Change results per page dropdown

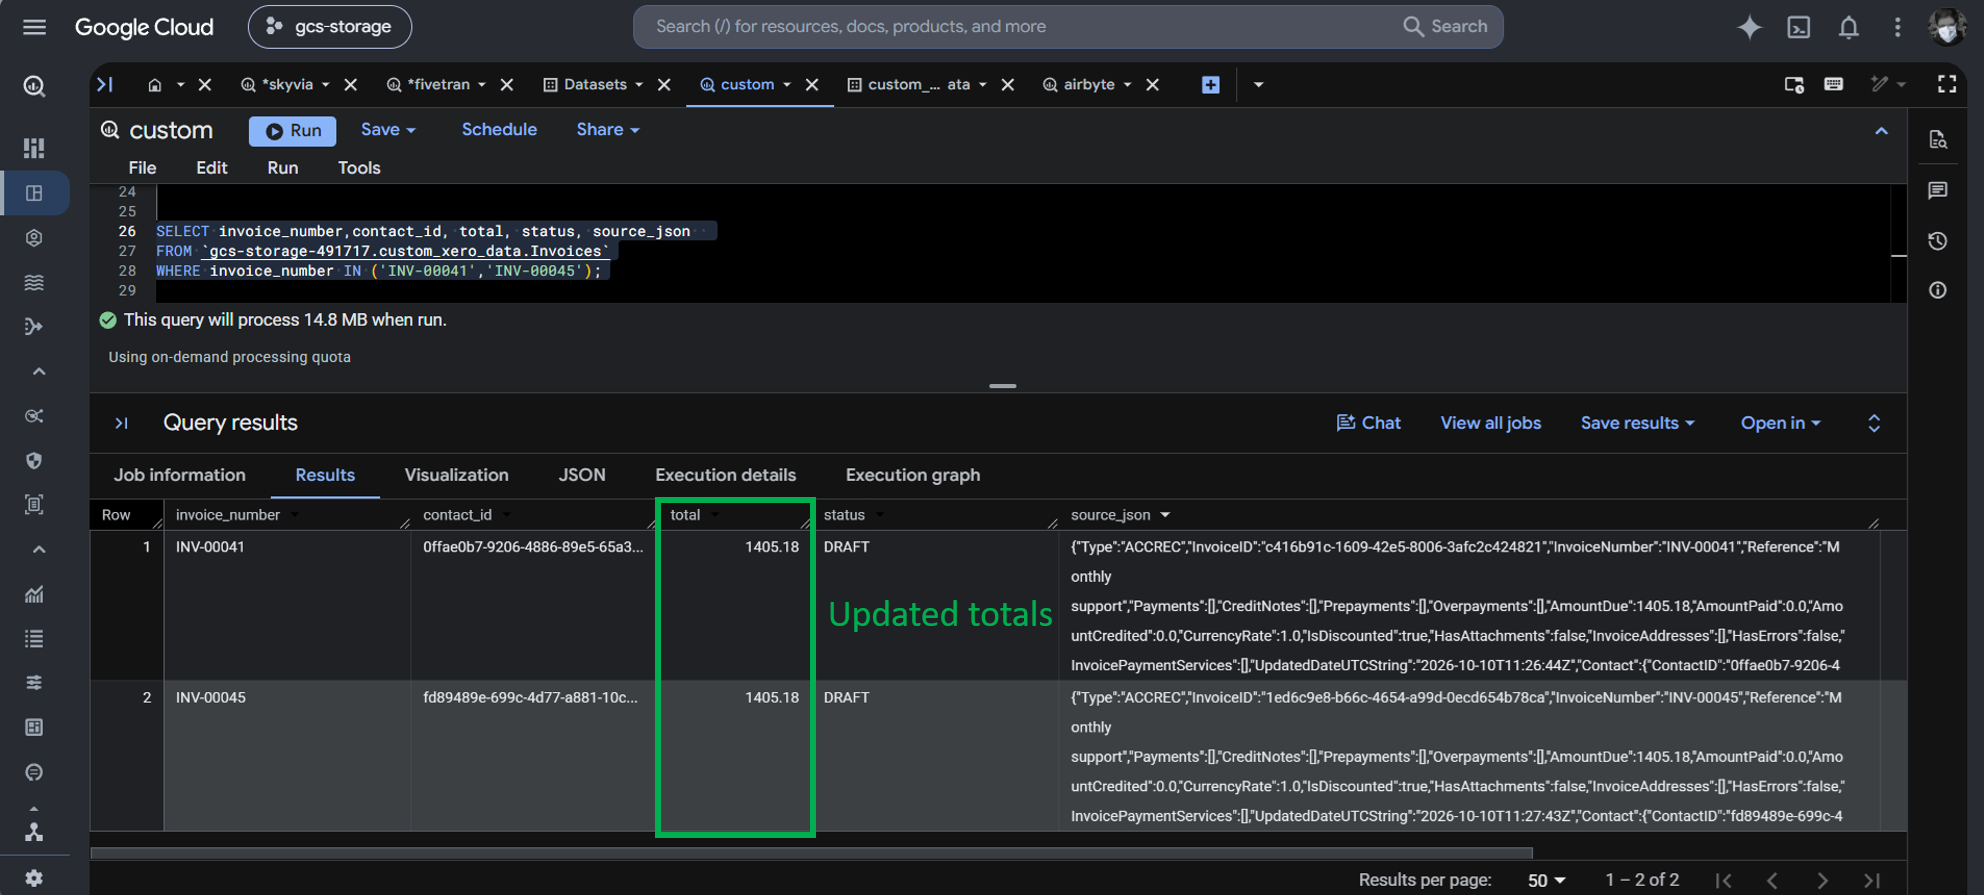coord(1546,880)
